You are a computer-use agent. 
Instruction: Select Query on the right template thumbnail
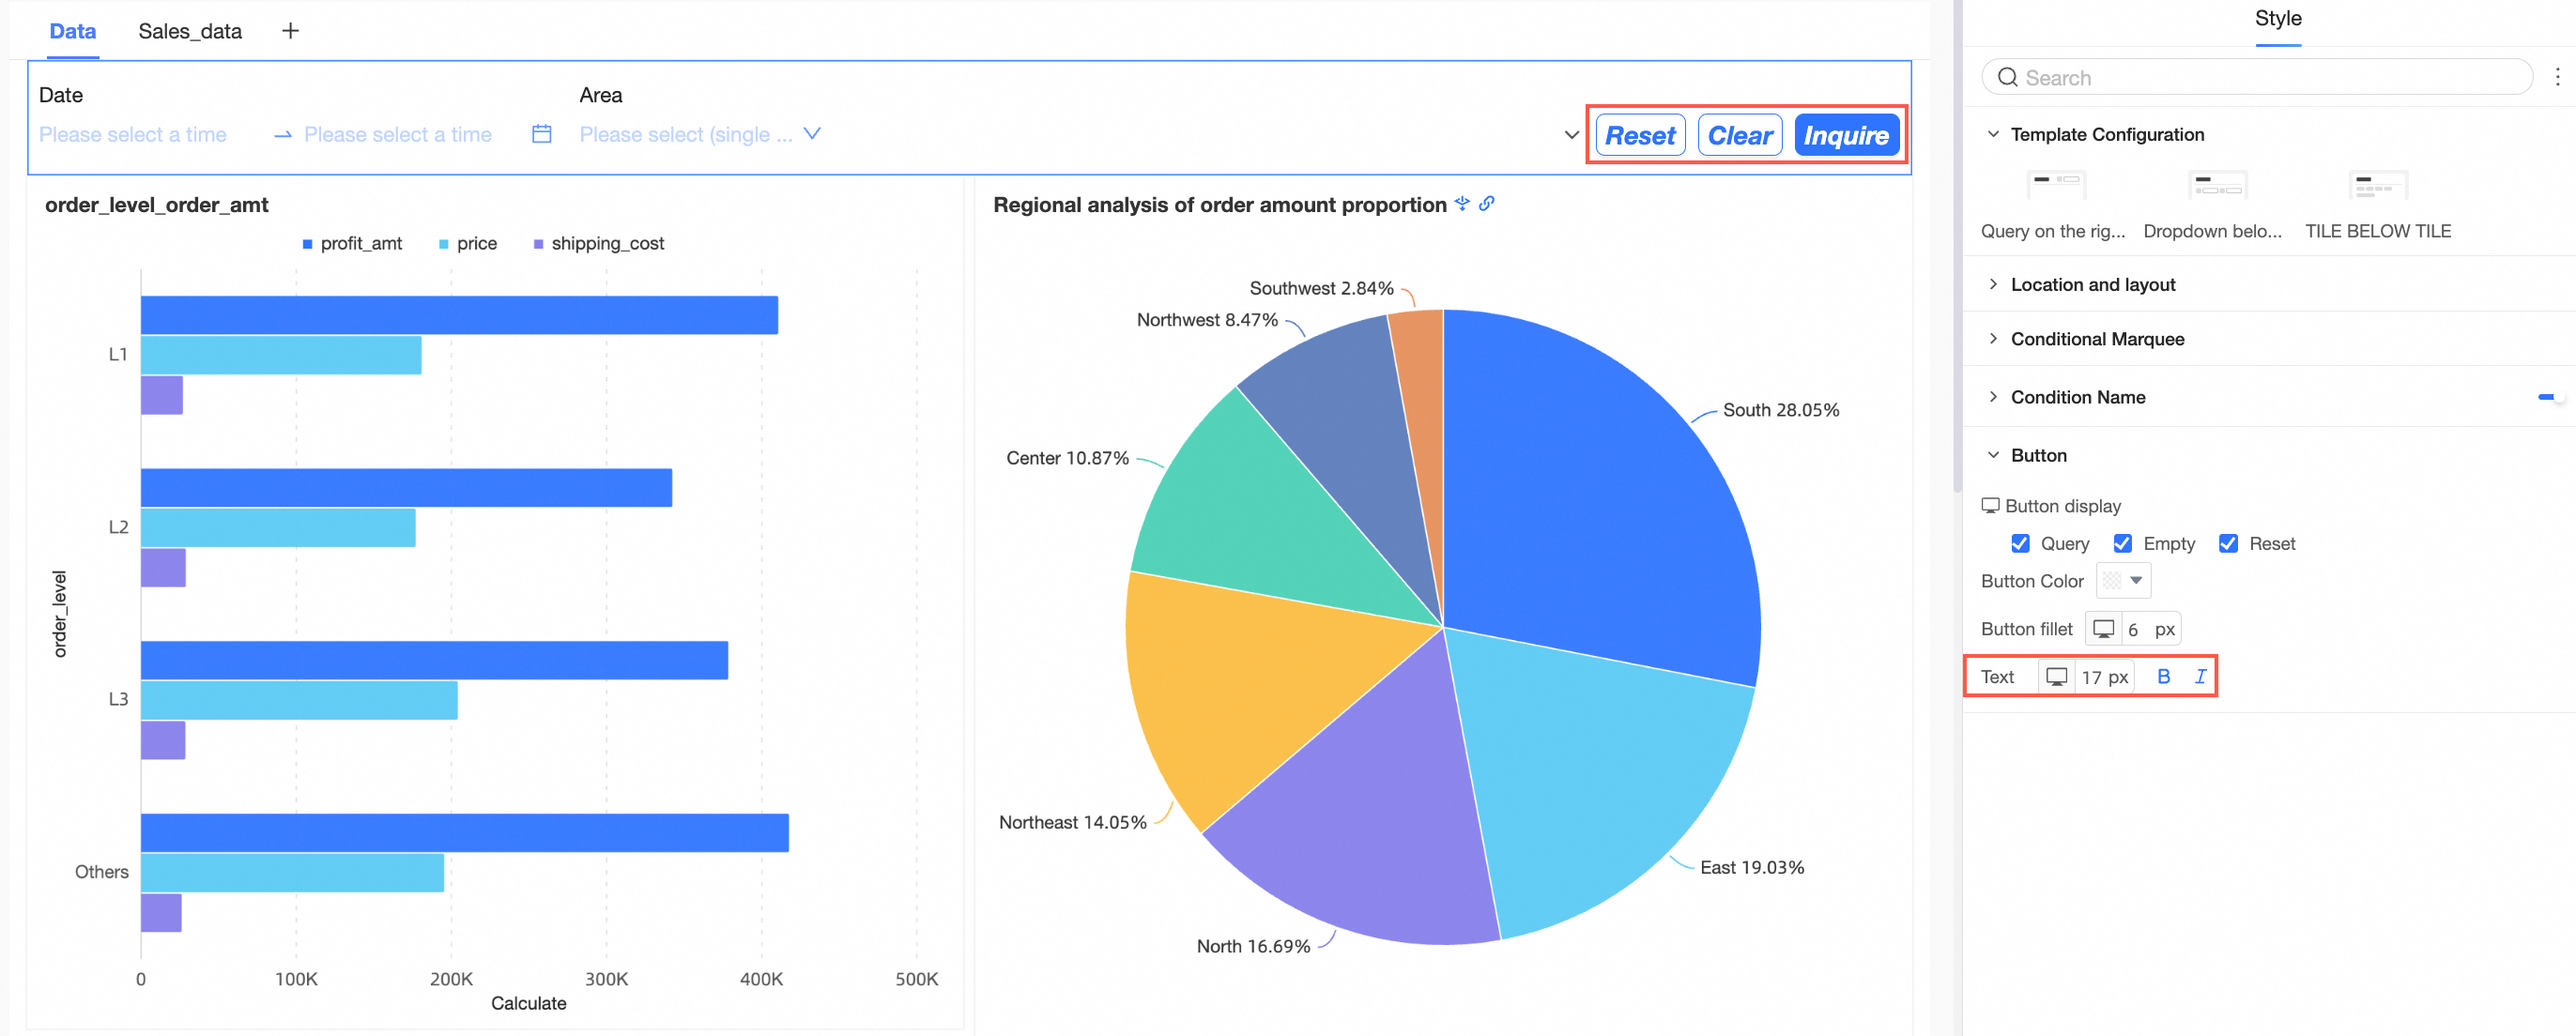coord(2055,185)
